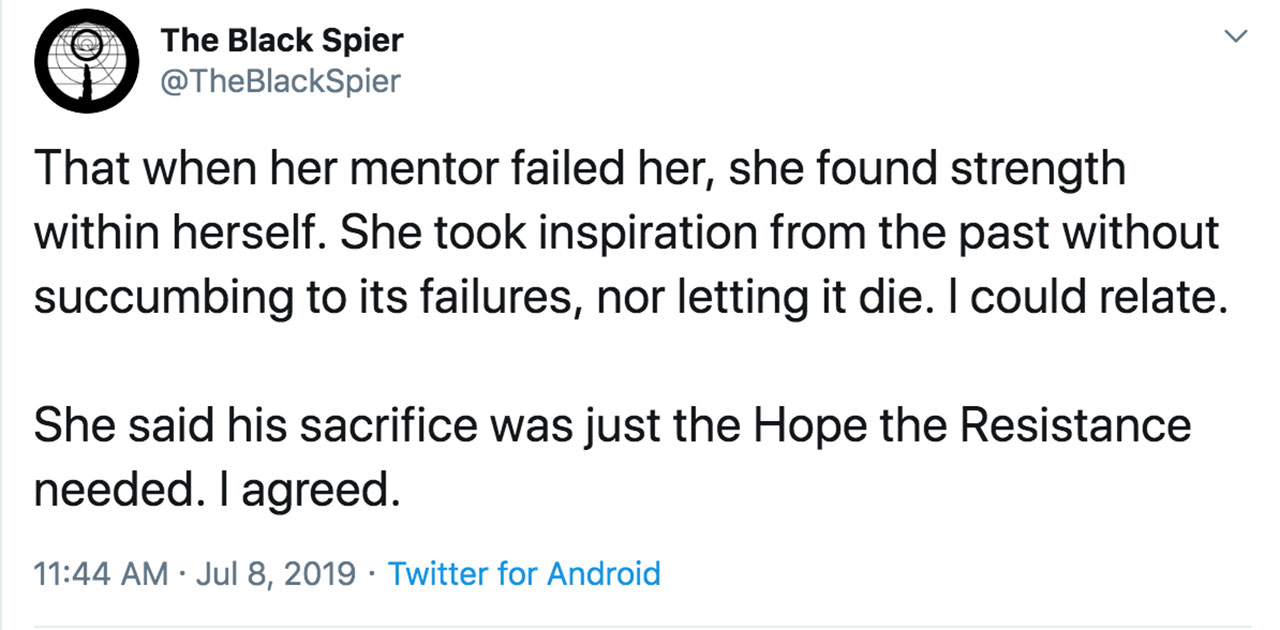The image size is (1280, 630).
Task: Click the Twitter for Android source link
Action: (x=524, y=574)
